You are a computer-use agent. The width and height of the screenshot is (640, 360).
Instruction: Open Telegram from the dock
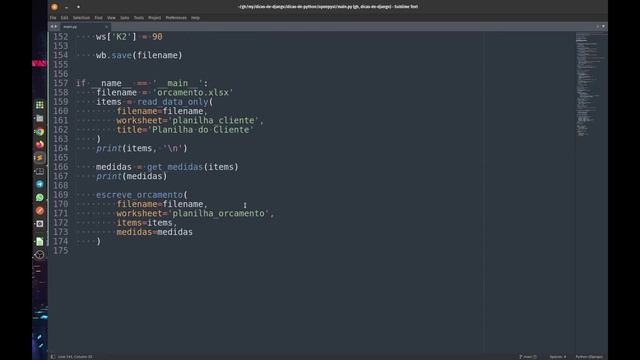(x=40, y=184)
